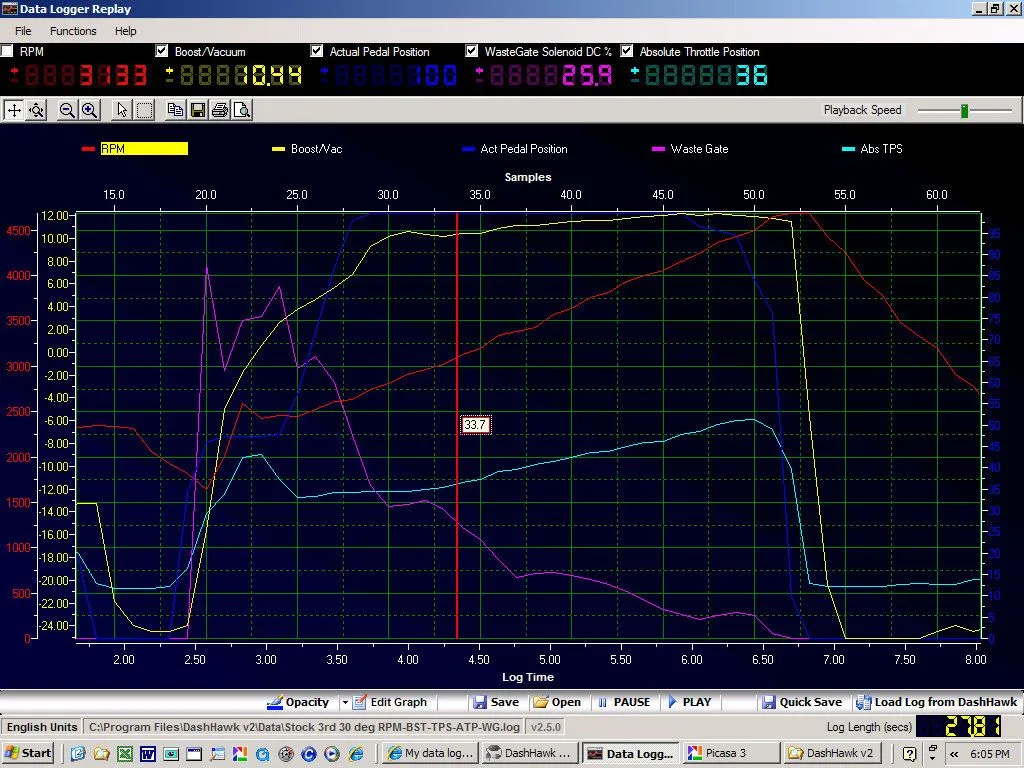Click the floppy disk save icon in top toolbar

click(198, 110)
